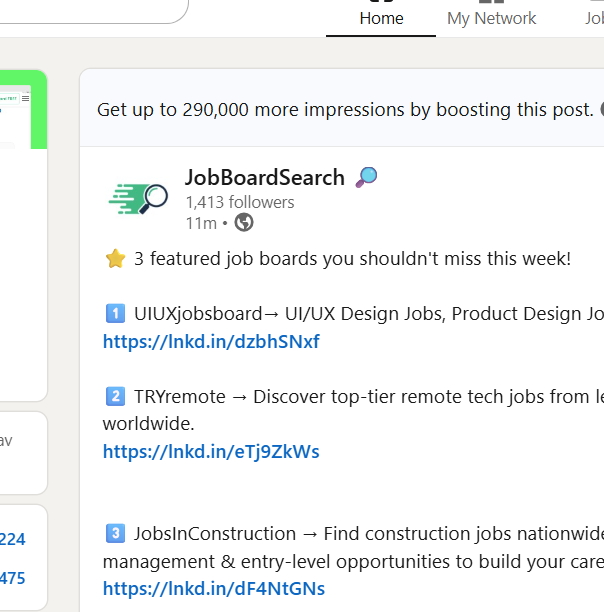Screen dimensions: 604x612
Task: Open the lnkd.in/dF4NtGNs link
Action: tap(214, 589)
